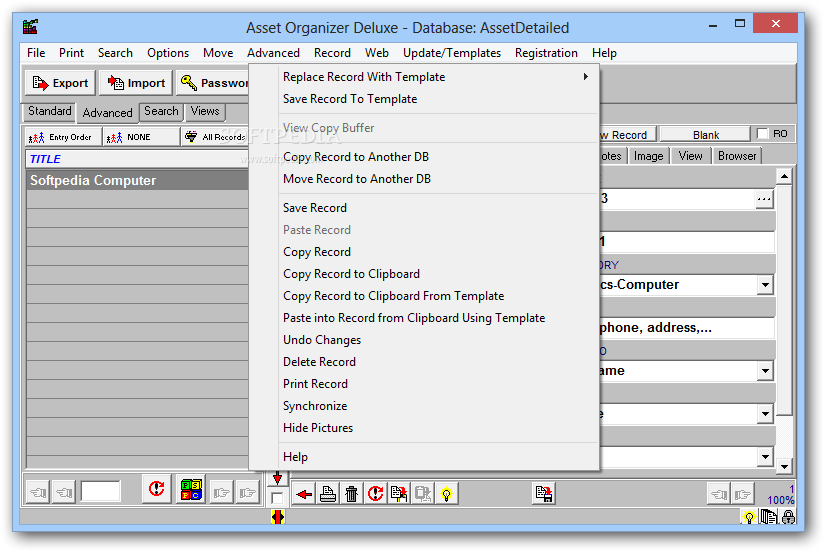Click the scroll up arrow of the record panel
Image resolution: width=825 pixels, height=552 pixels.
[784, 176]
